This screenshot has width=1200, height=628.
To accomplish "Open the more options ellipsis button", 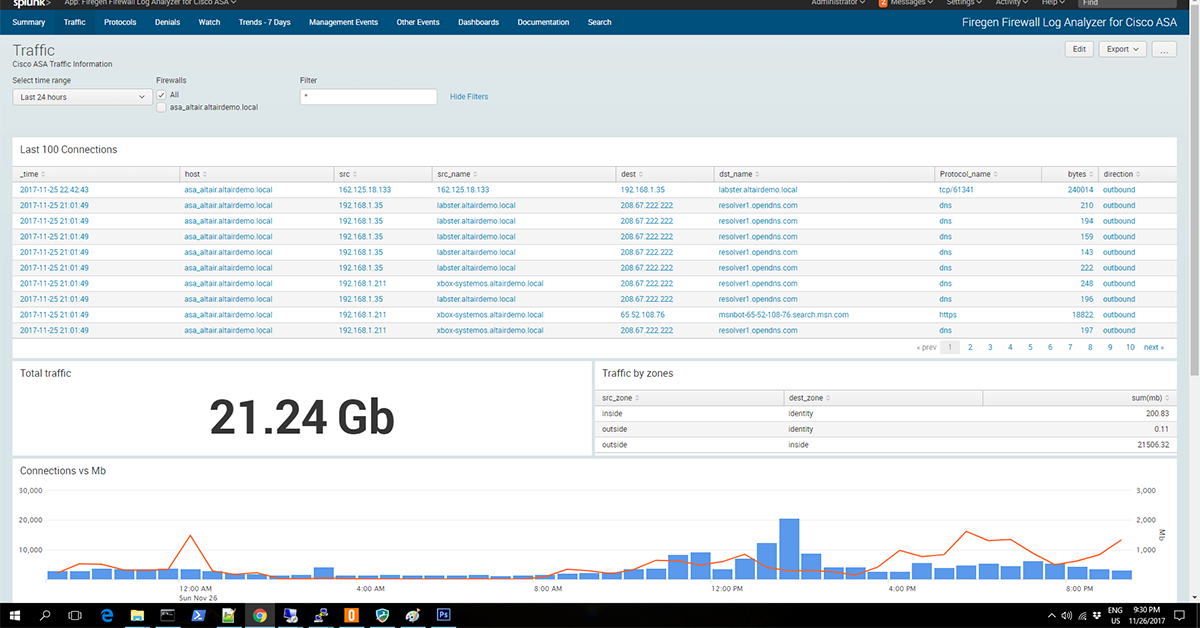I will point(1164,48).
